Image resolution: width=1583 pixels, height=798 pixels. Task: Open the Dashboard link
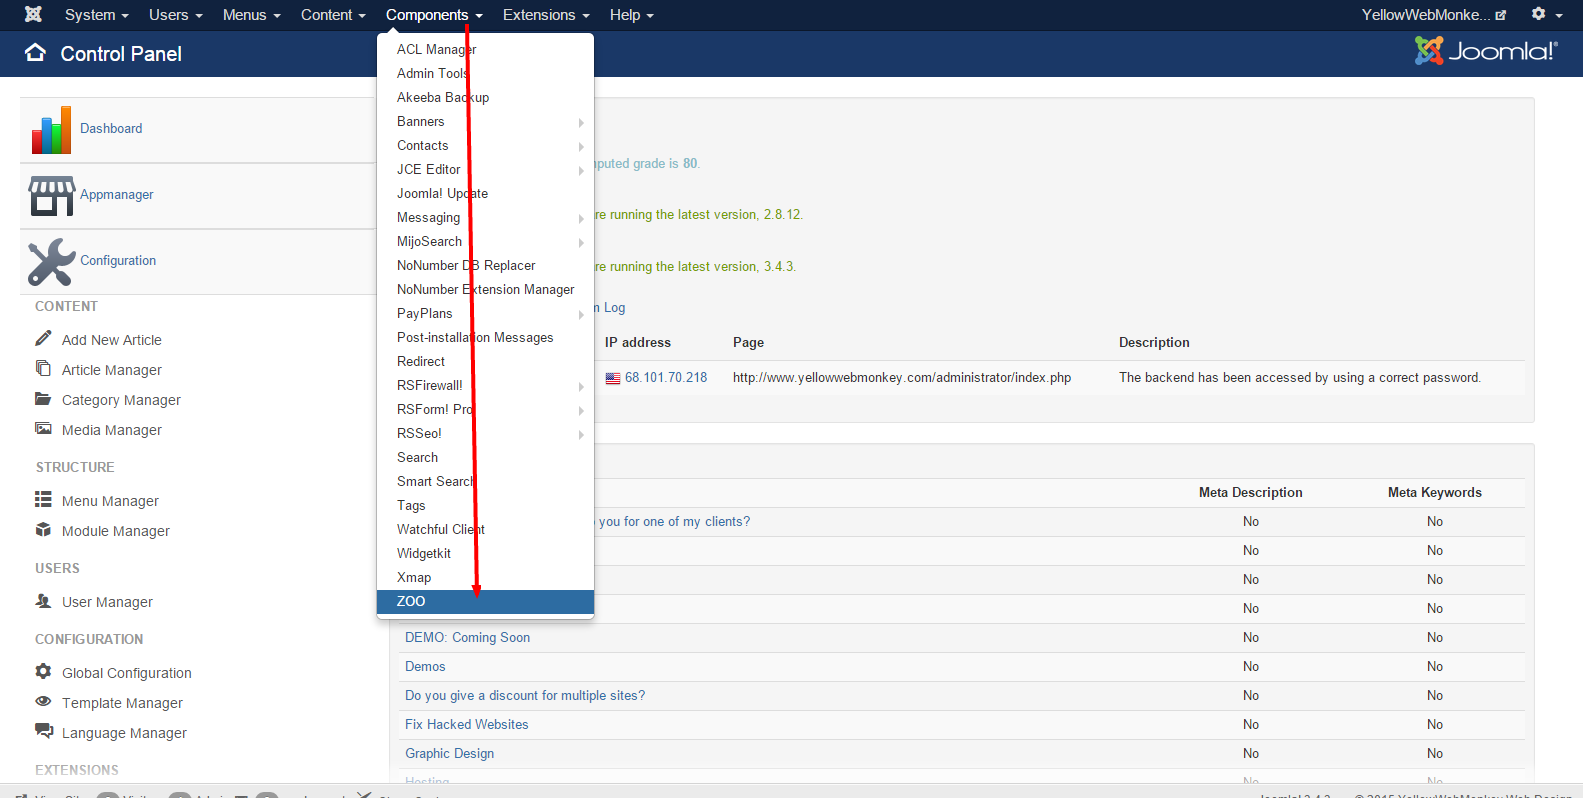(111, 128)
